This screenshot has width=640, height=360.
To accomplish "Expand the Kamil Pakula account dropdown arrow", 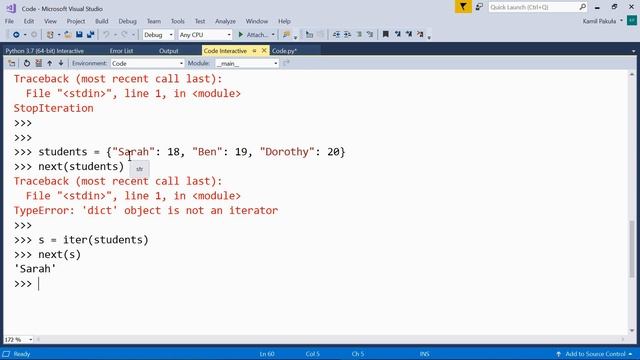I will [x=621, y=21].
